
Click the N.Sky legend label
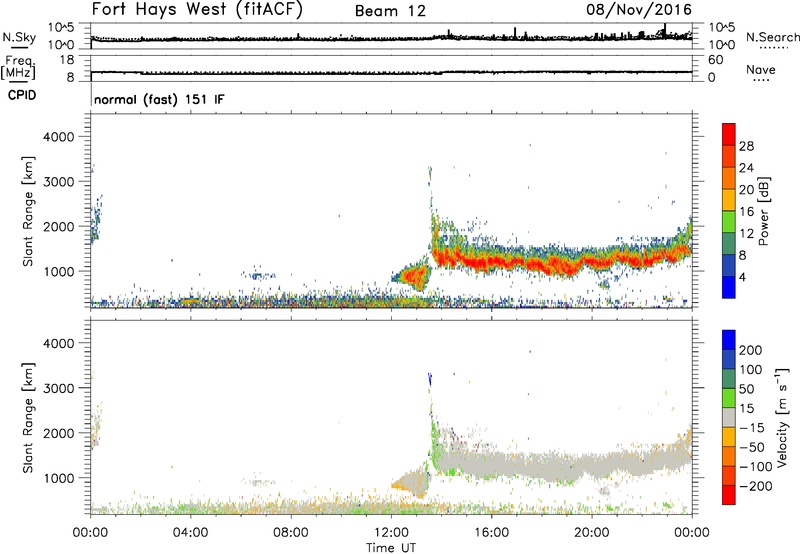click(19, 37)
